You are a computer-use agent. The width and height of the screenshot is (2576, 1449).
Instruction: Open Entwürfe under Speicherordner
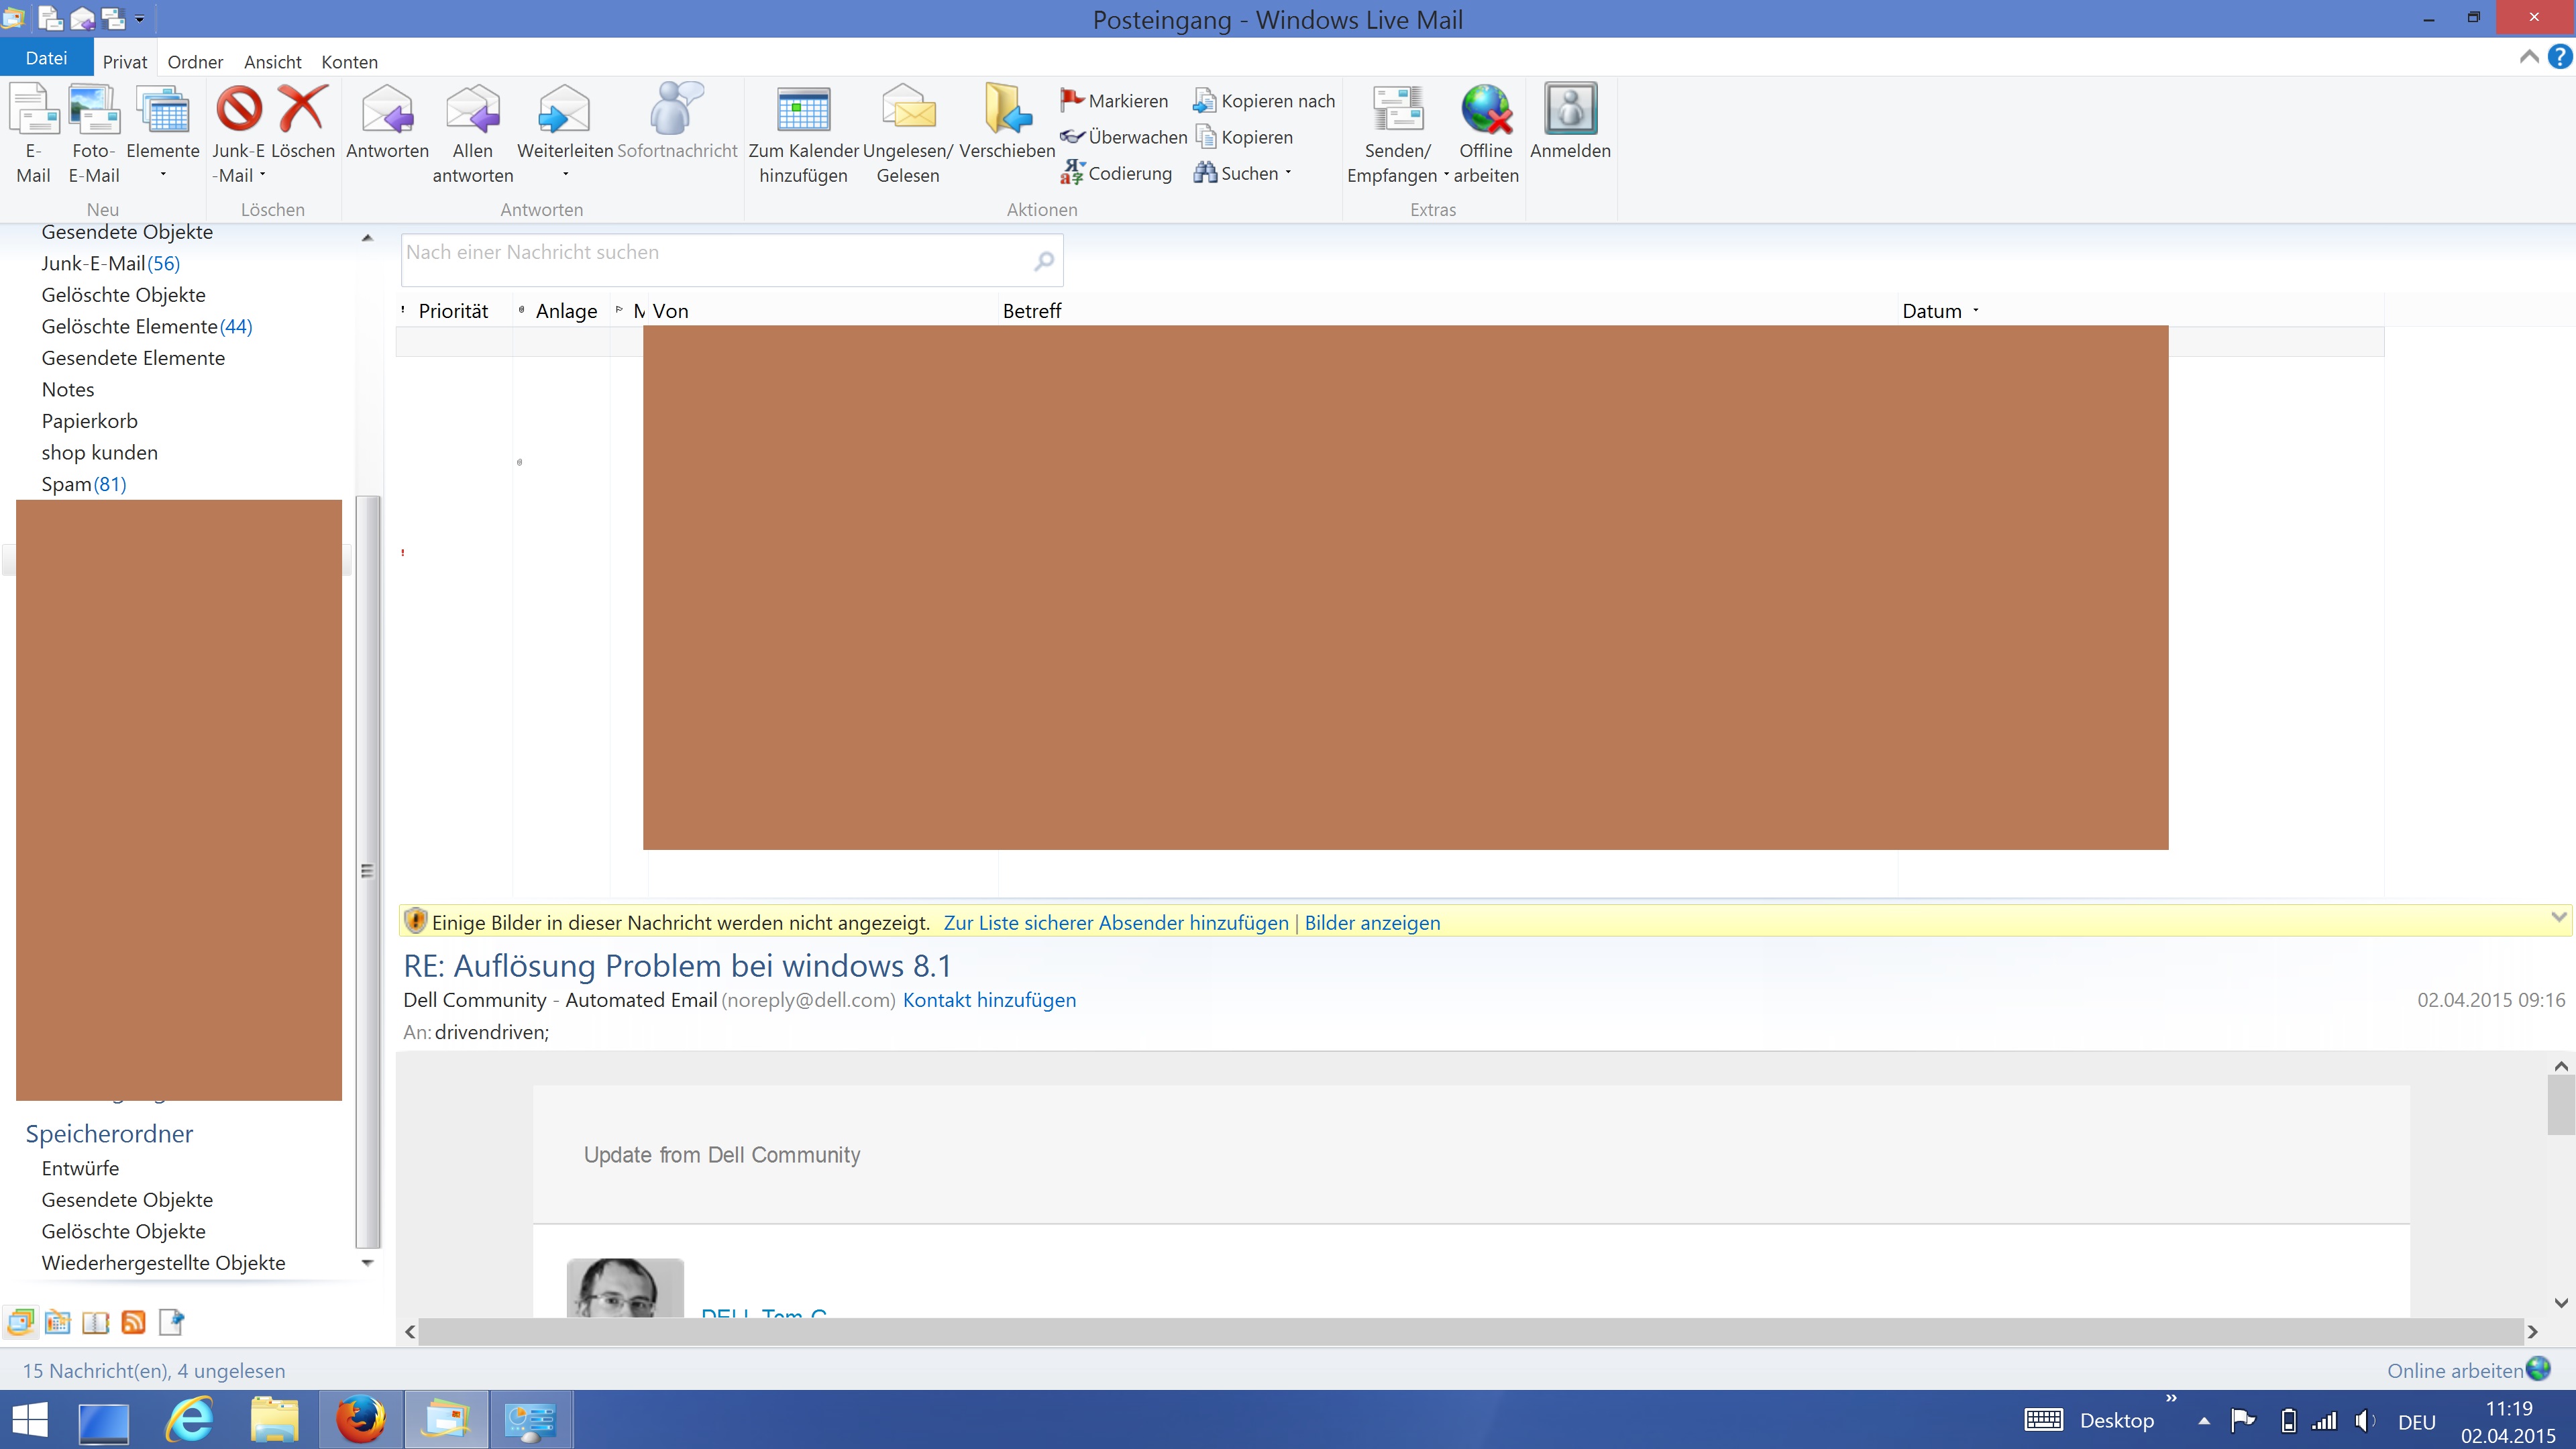pyautogui.click(x=80, y=1169)
